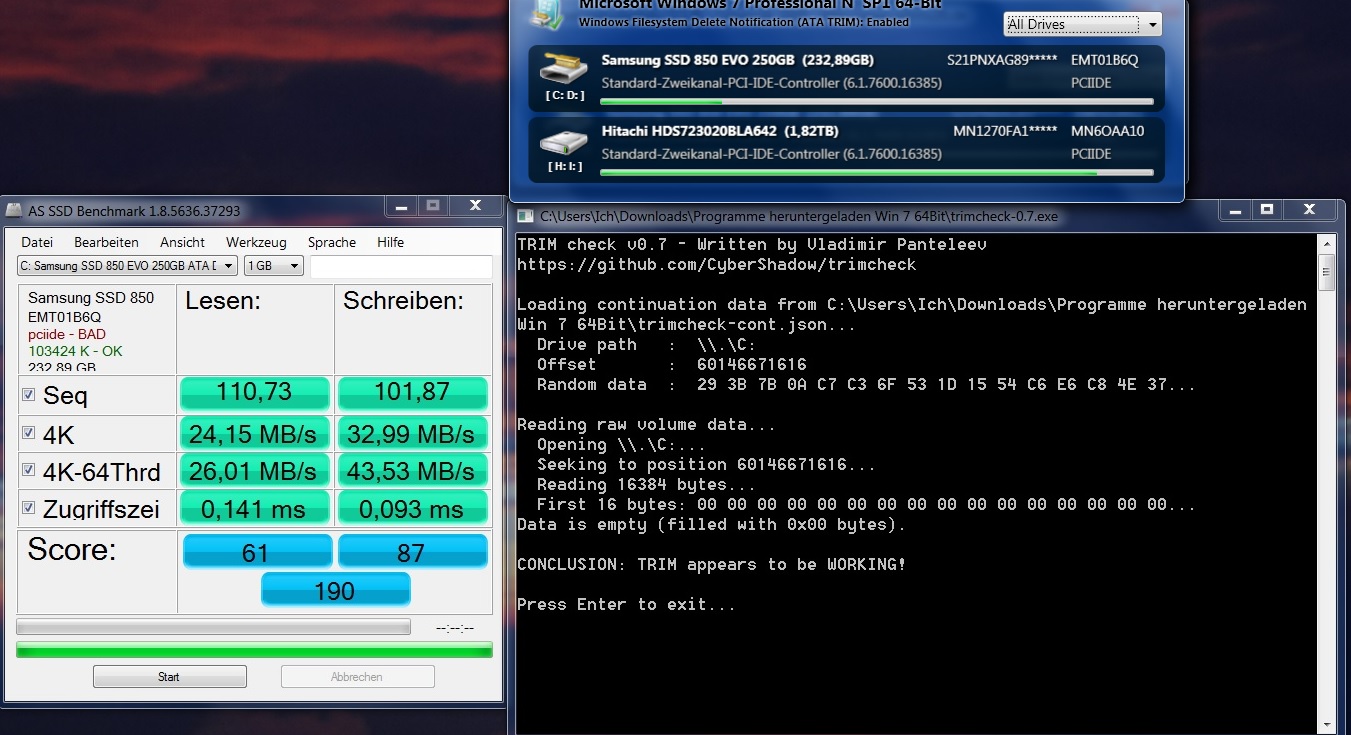Click the firmware text MN6OAA10
Viewport: 1351px width, 735px height.
point(1107,131)
